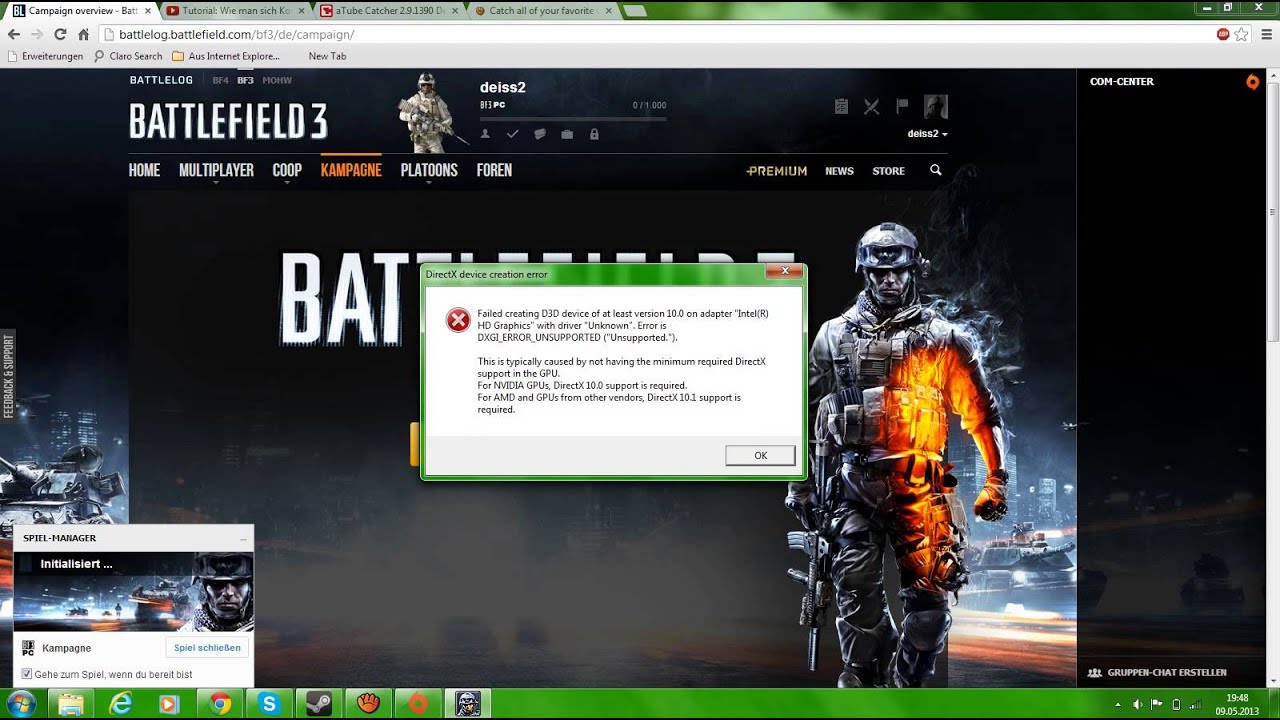
Task: Toggle 'Gehe zum Spiel, wenn du bereit bist' checkbox
Action: pyautogui.click(x=27, y=674)
